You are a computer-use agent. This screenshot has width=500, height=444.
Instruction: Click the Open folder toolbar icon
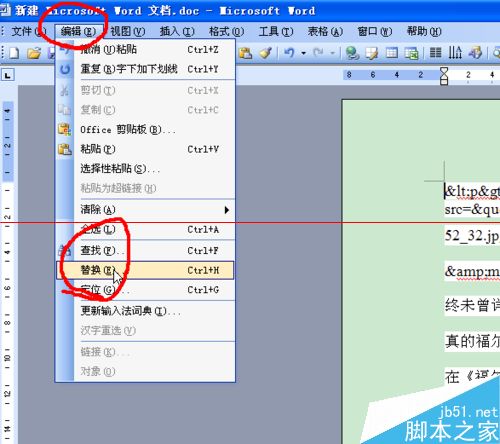34,53
